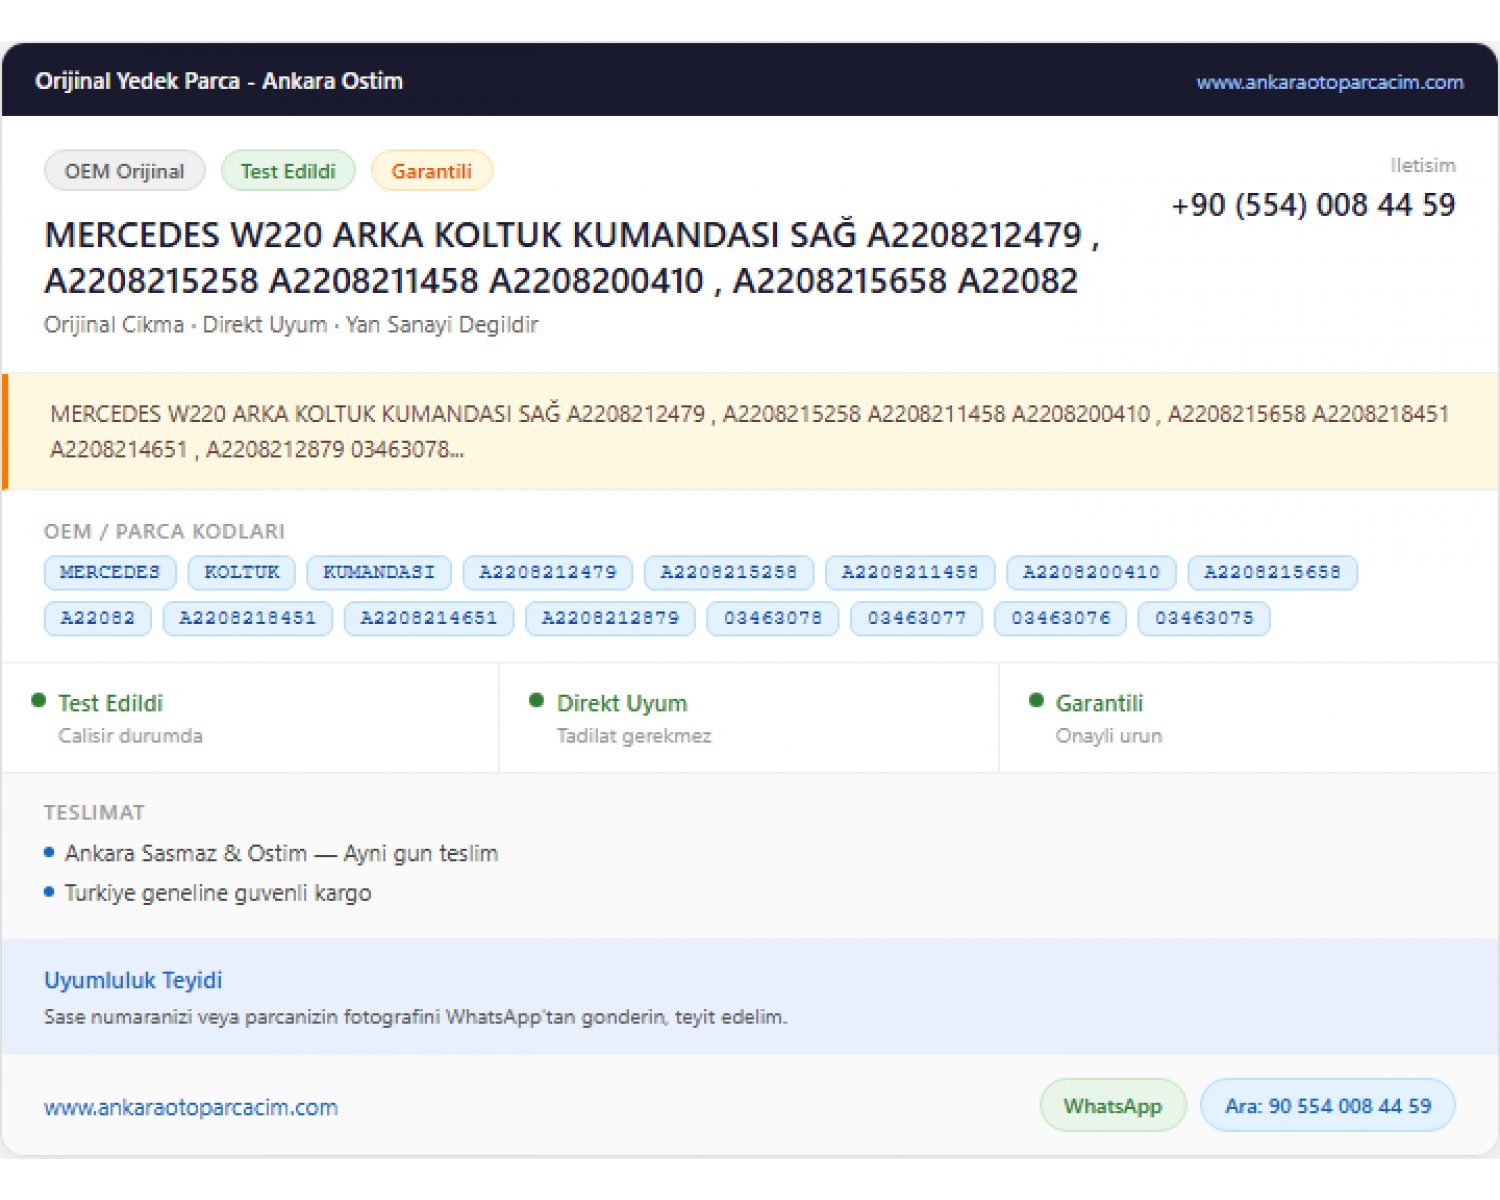
Task: Select the orange Garantili badge
Action: point(431,171)
